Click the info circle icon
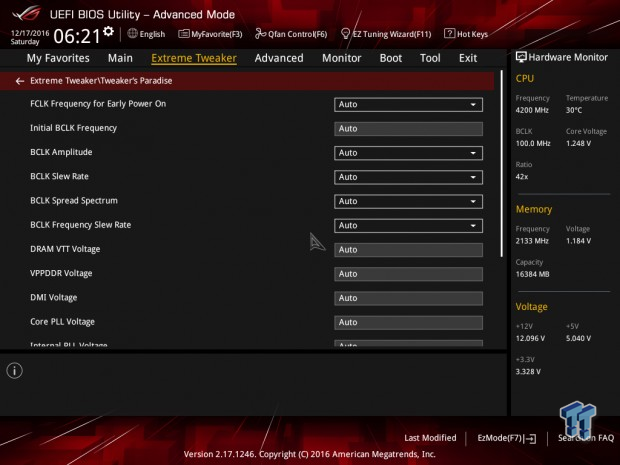Image resolution: width=620 pixels, height=465 pixels. (x=15, y=371)
